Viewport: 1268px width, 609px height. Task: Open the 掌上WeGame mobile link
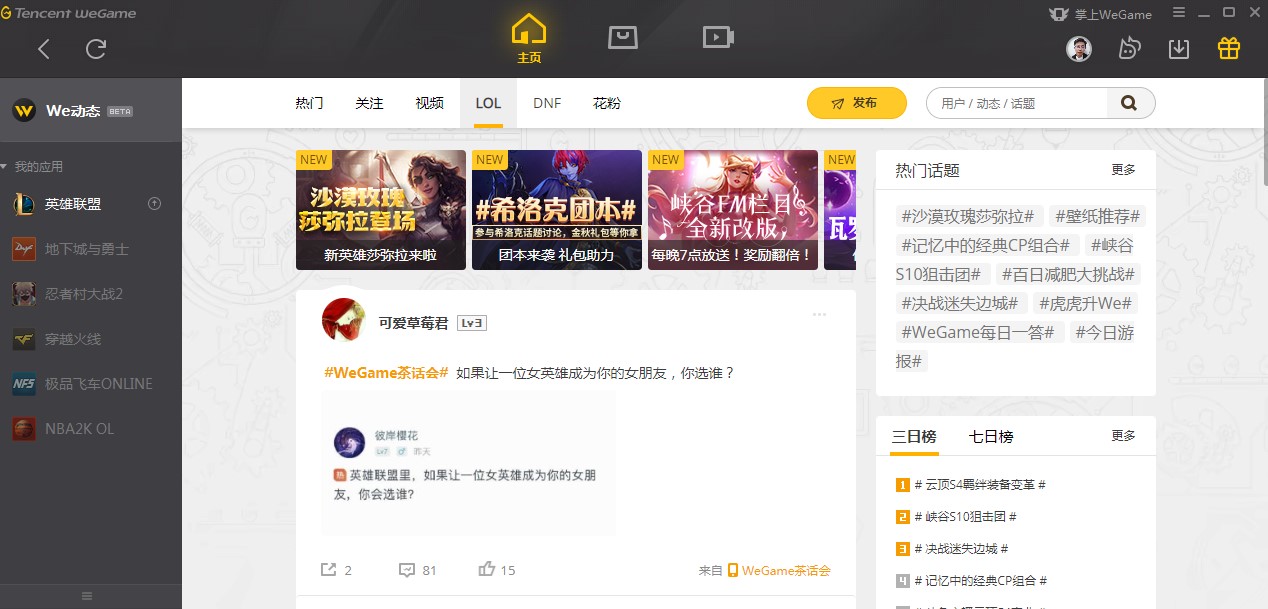click(x=1100, y=14)
